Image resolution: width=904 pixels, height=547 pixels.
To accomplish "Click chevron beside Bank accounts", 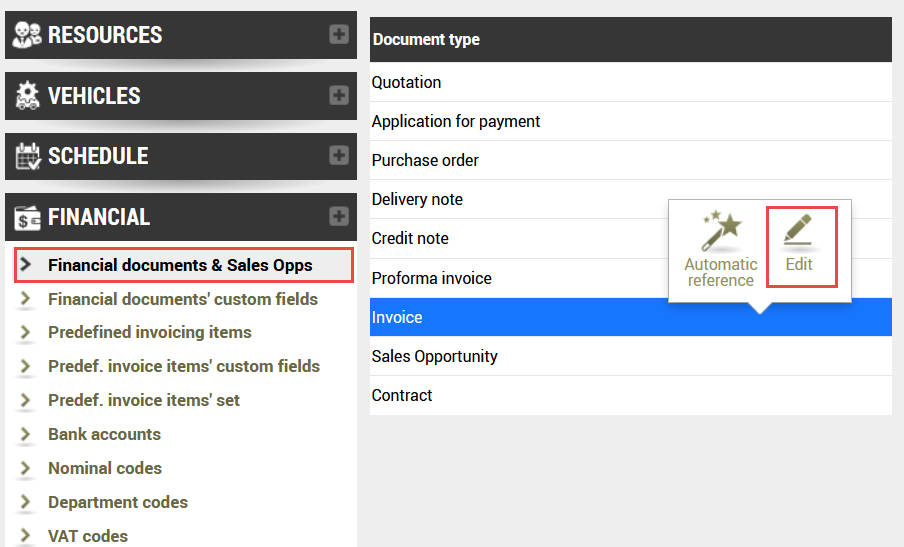I will (x=25, y=434).
